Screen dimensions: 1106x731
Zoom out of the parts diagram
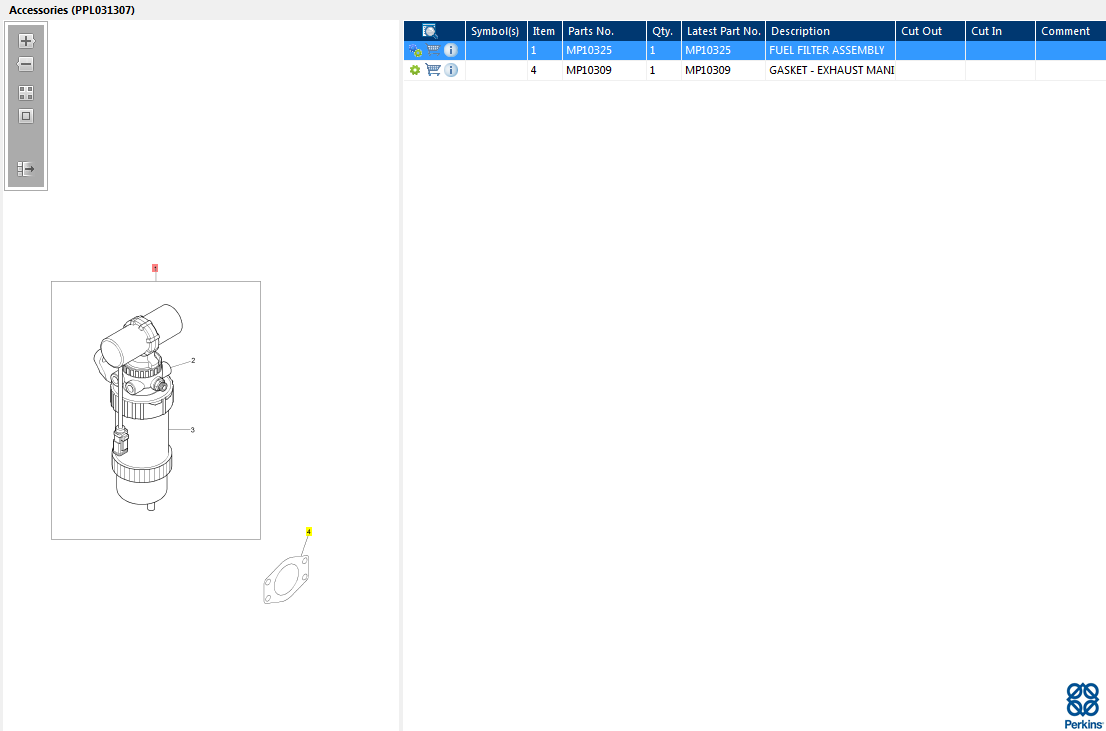[26, 64]
